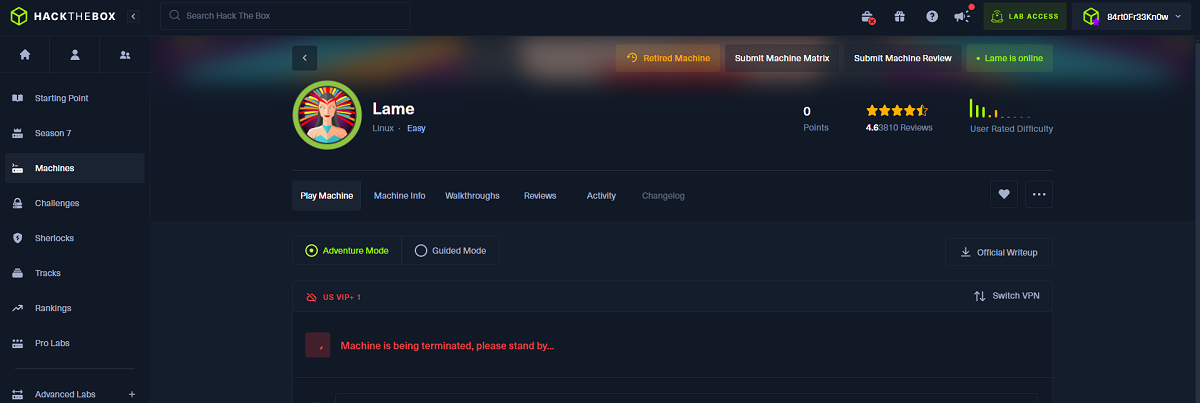Click Machine is being terminated message
Viewport: 1200px width, 403px height.
tap(447, 345)
